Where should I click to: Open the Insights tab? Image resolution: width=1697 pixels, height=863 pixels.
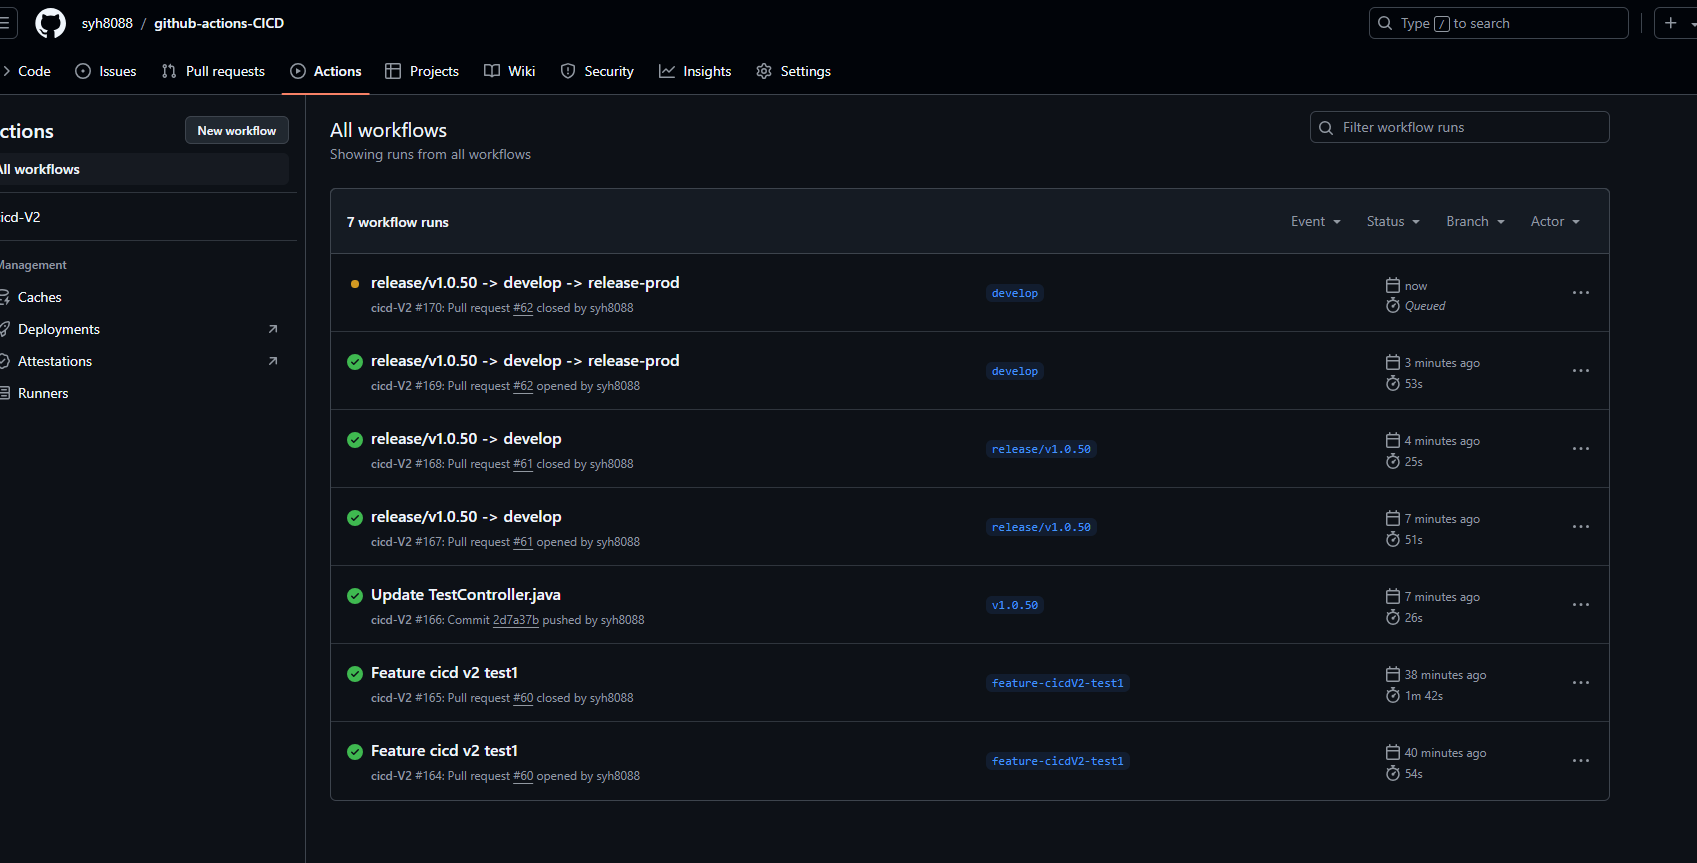(x=695, y=71)
